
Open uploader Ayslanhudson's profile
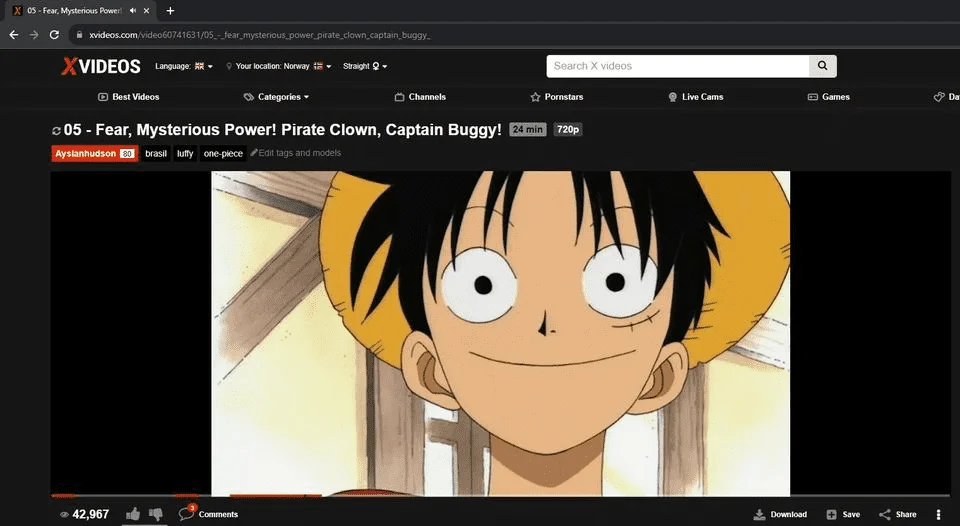coord(95,154)
